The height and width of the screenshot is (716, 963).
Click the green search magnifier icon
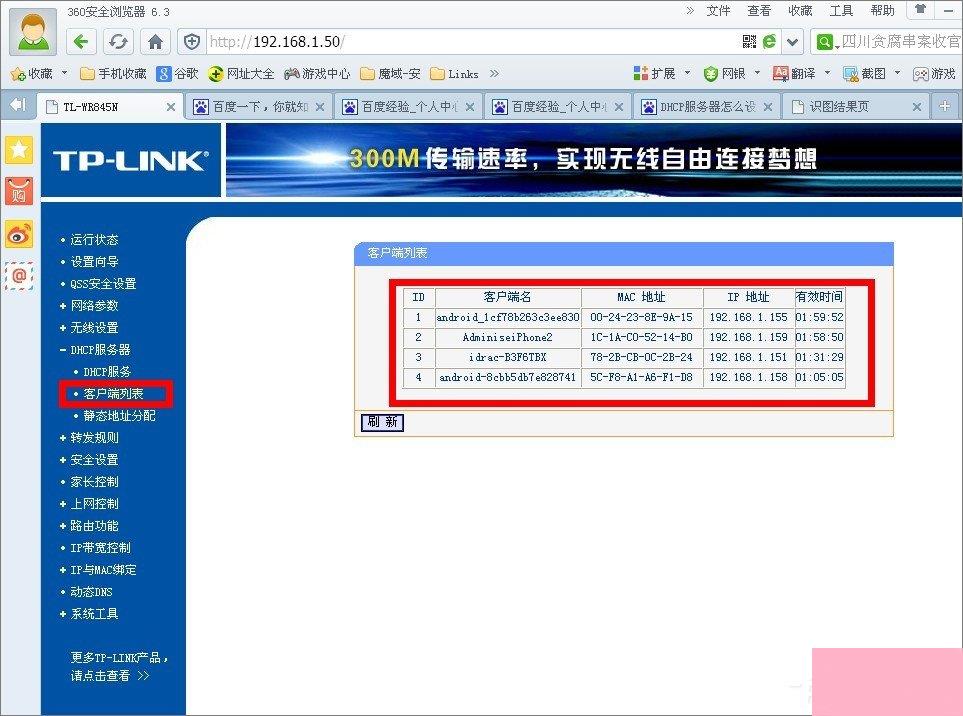pos(824,42)
